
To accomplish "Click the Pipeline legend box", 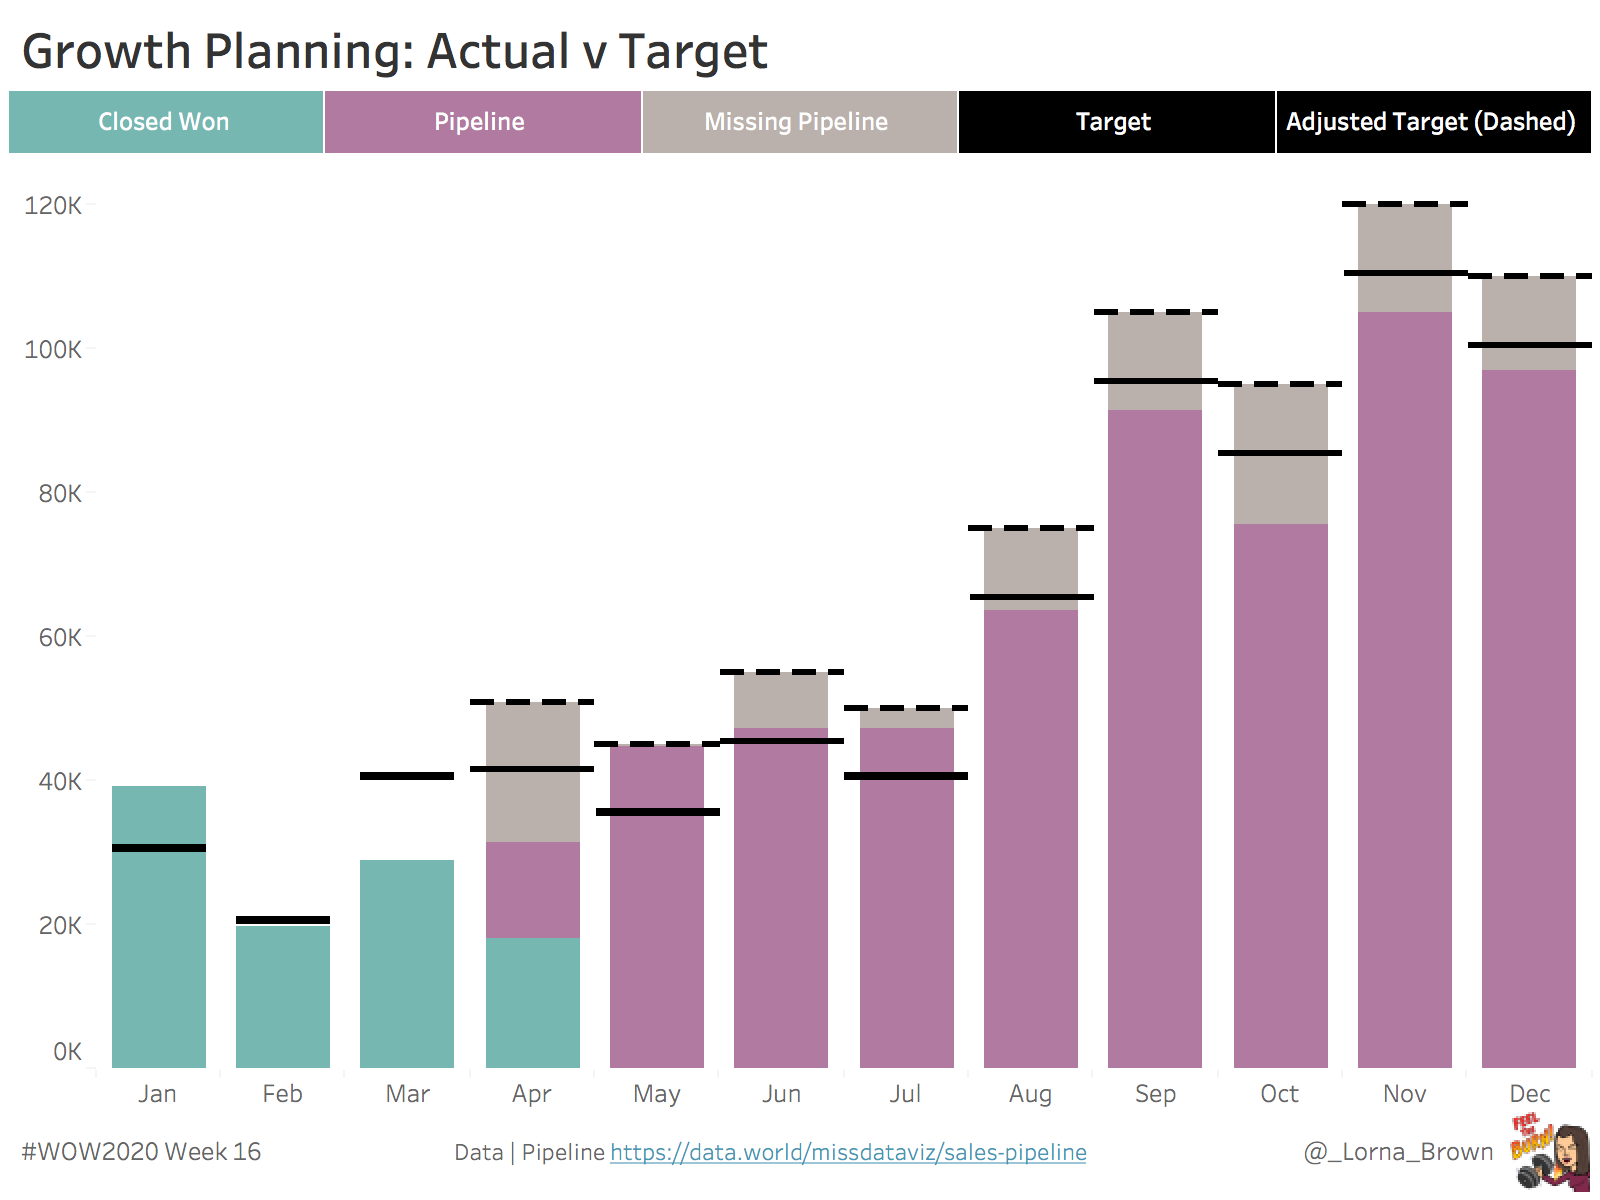I will pyautogui.click(x=482, y=122).
